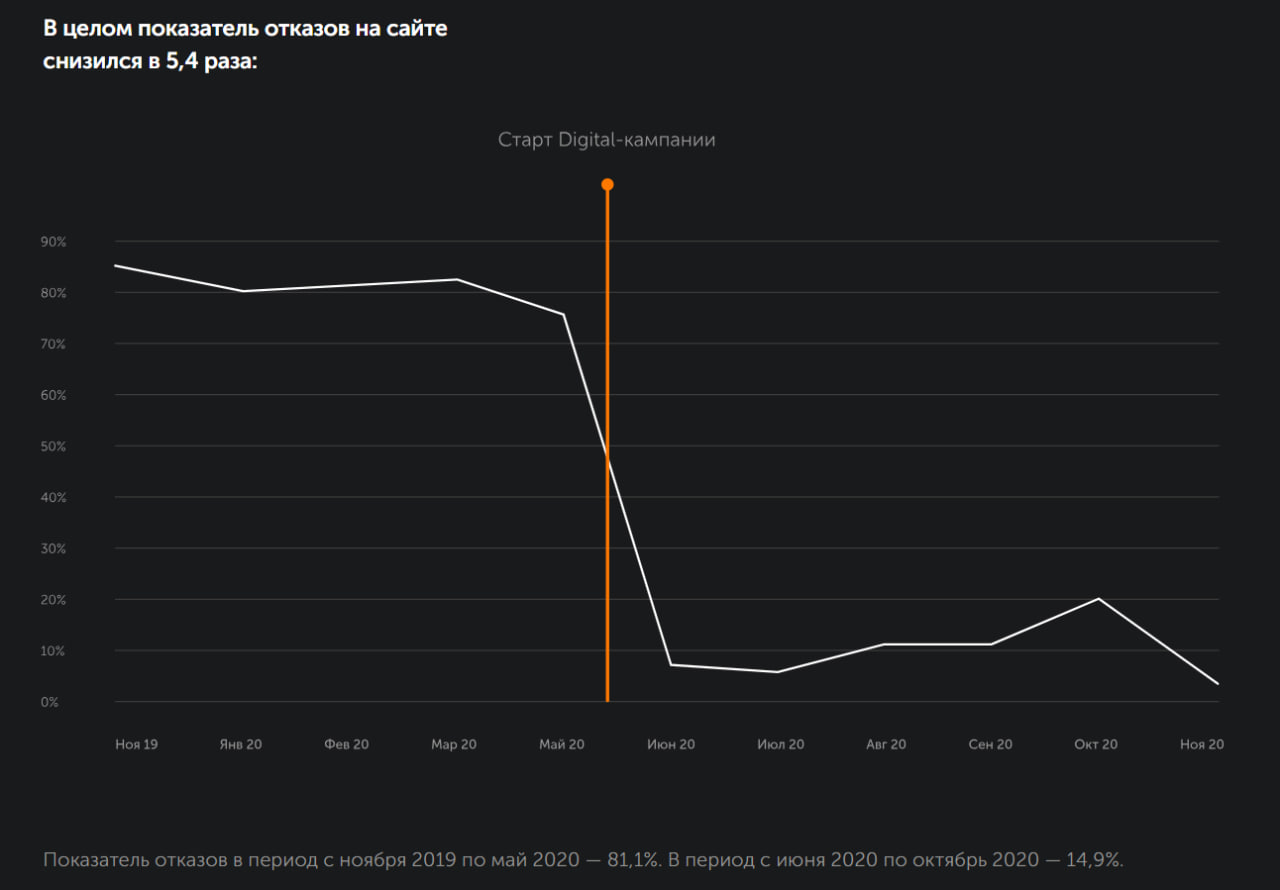Click the "Июл 20" axis label
This screenshot has width=1280, height=890.
[x=780, y=745]
